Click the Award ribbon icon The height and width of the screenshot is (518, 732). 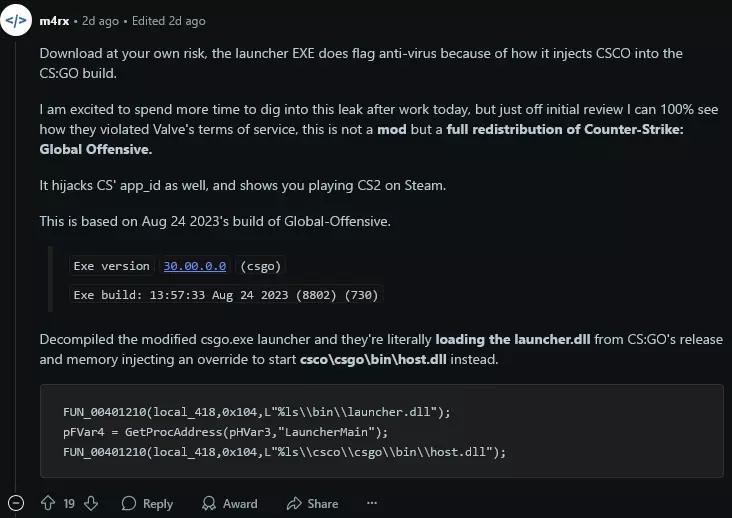point(209,503)
